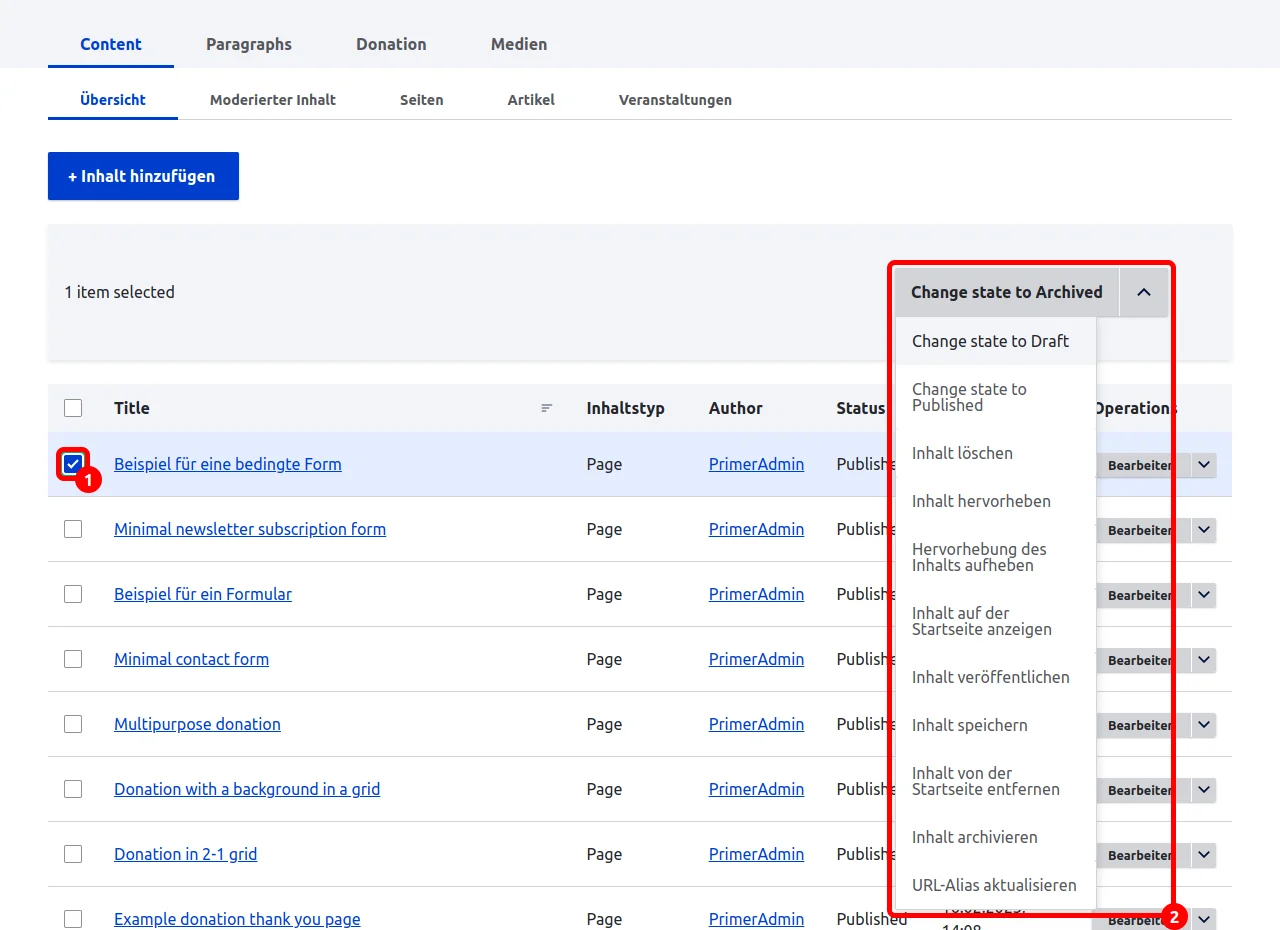Viewport: 1280px width, 930px height.
Task: Expand operations dropdown for Example donation thank you page
Action: click(1204, 919)
